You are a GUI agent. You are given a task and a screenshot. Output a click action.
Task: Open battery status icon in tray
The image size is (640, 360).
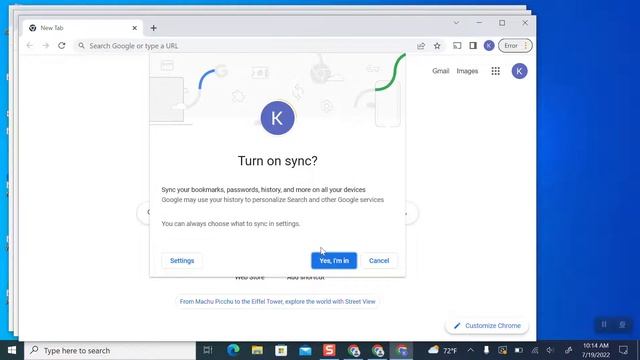519,350
